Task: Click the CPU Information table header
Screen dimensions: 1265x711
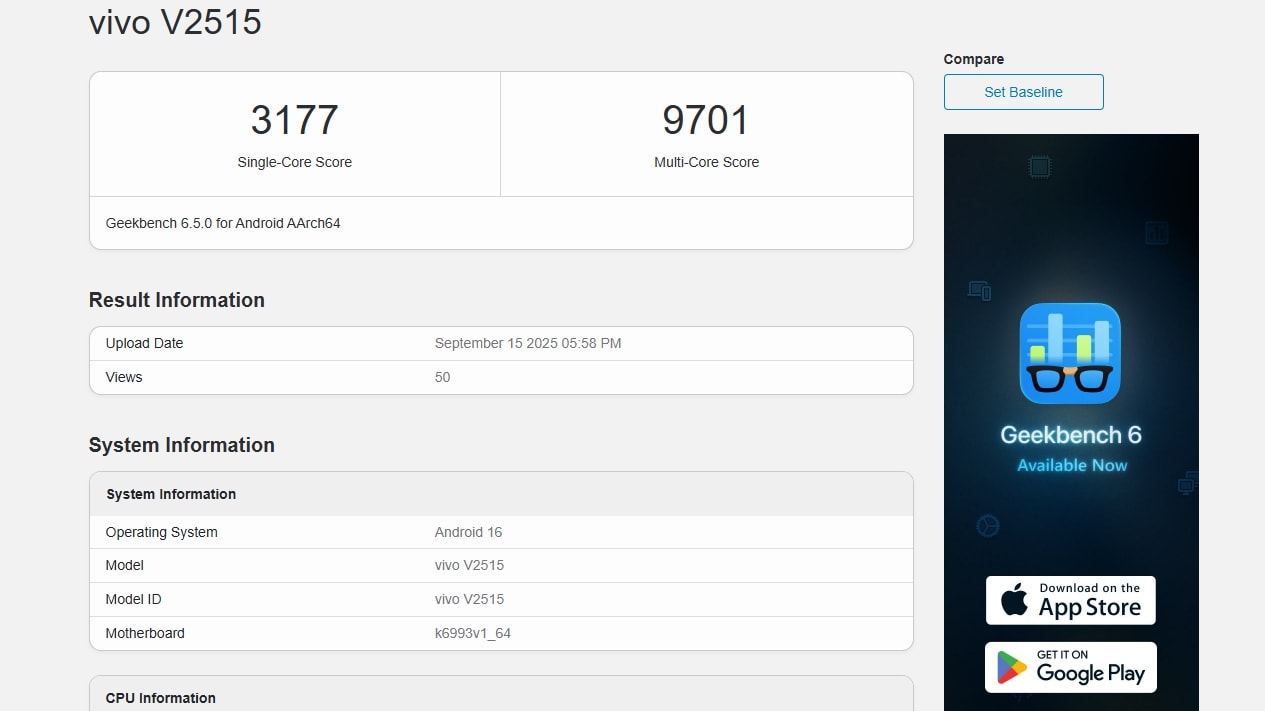Action: pos(161,698)
